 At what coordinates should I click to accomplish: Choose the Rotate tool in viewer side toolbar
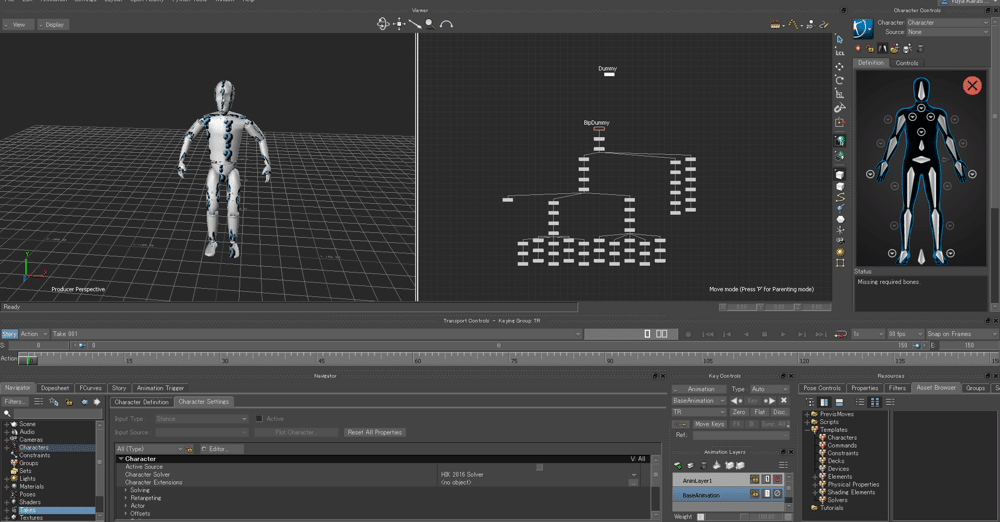tap(840, 80)
